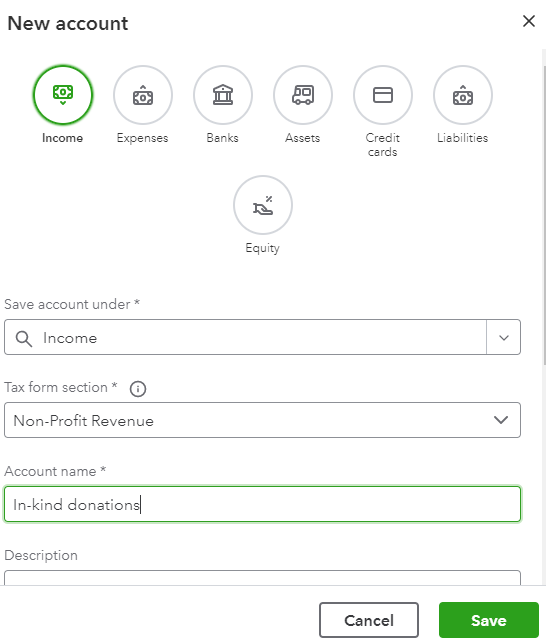Click the Income text in Save account under field
The width and height of the screenshot is (546, 641).
point(70,338)
